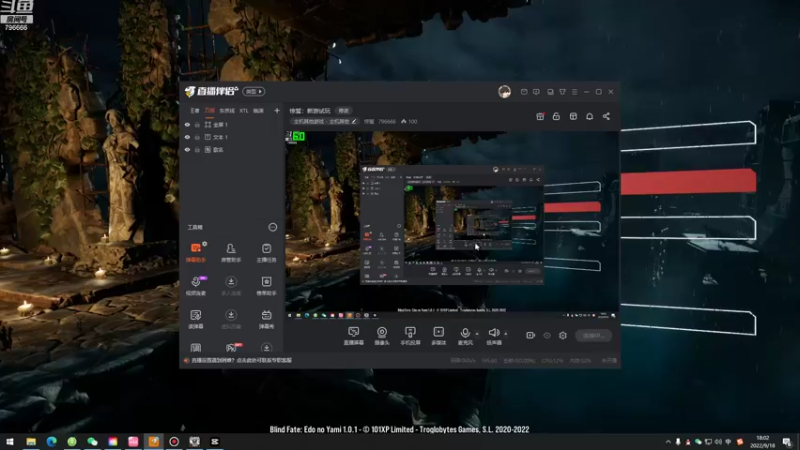Collapse the toolbox panel
Viewport: 800px width, 450px height.
coord(272,227)
